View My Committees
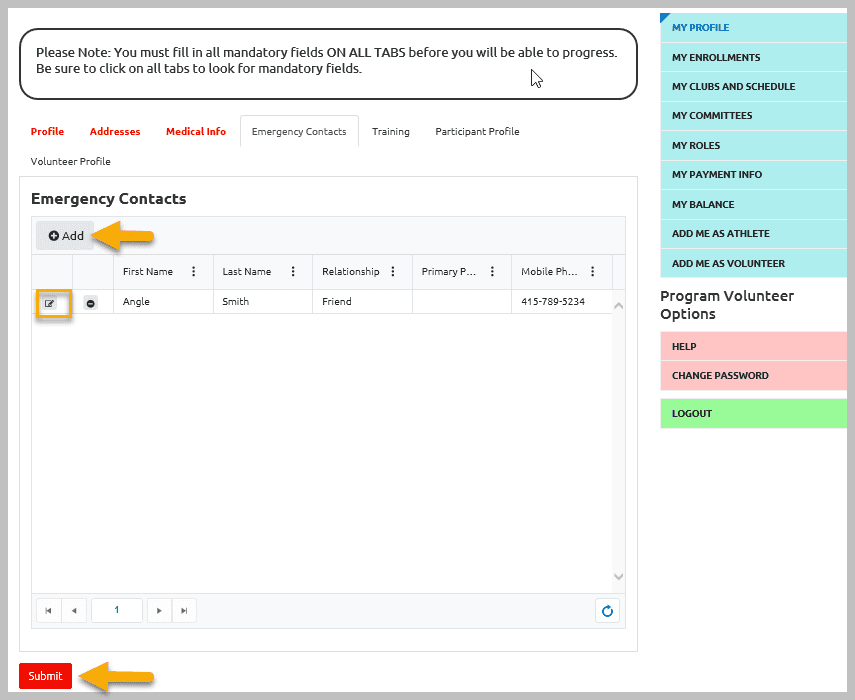The width and height of the screenshot is (855, 700). (x=754, y=116)
